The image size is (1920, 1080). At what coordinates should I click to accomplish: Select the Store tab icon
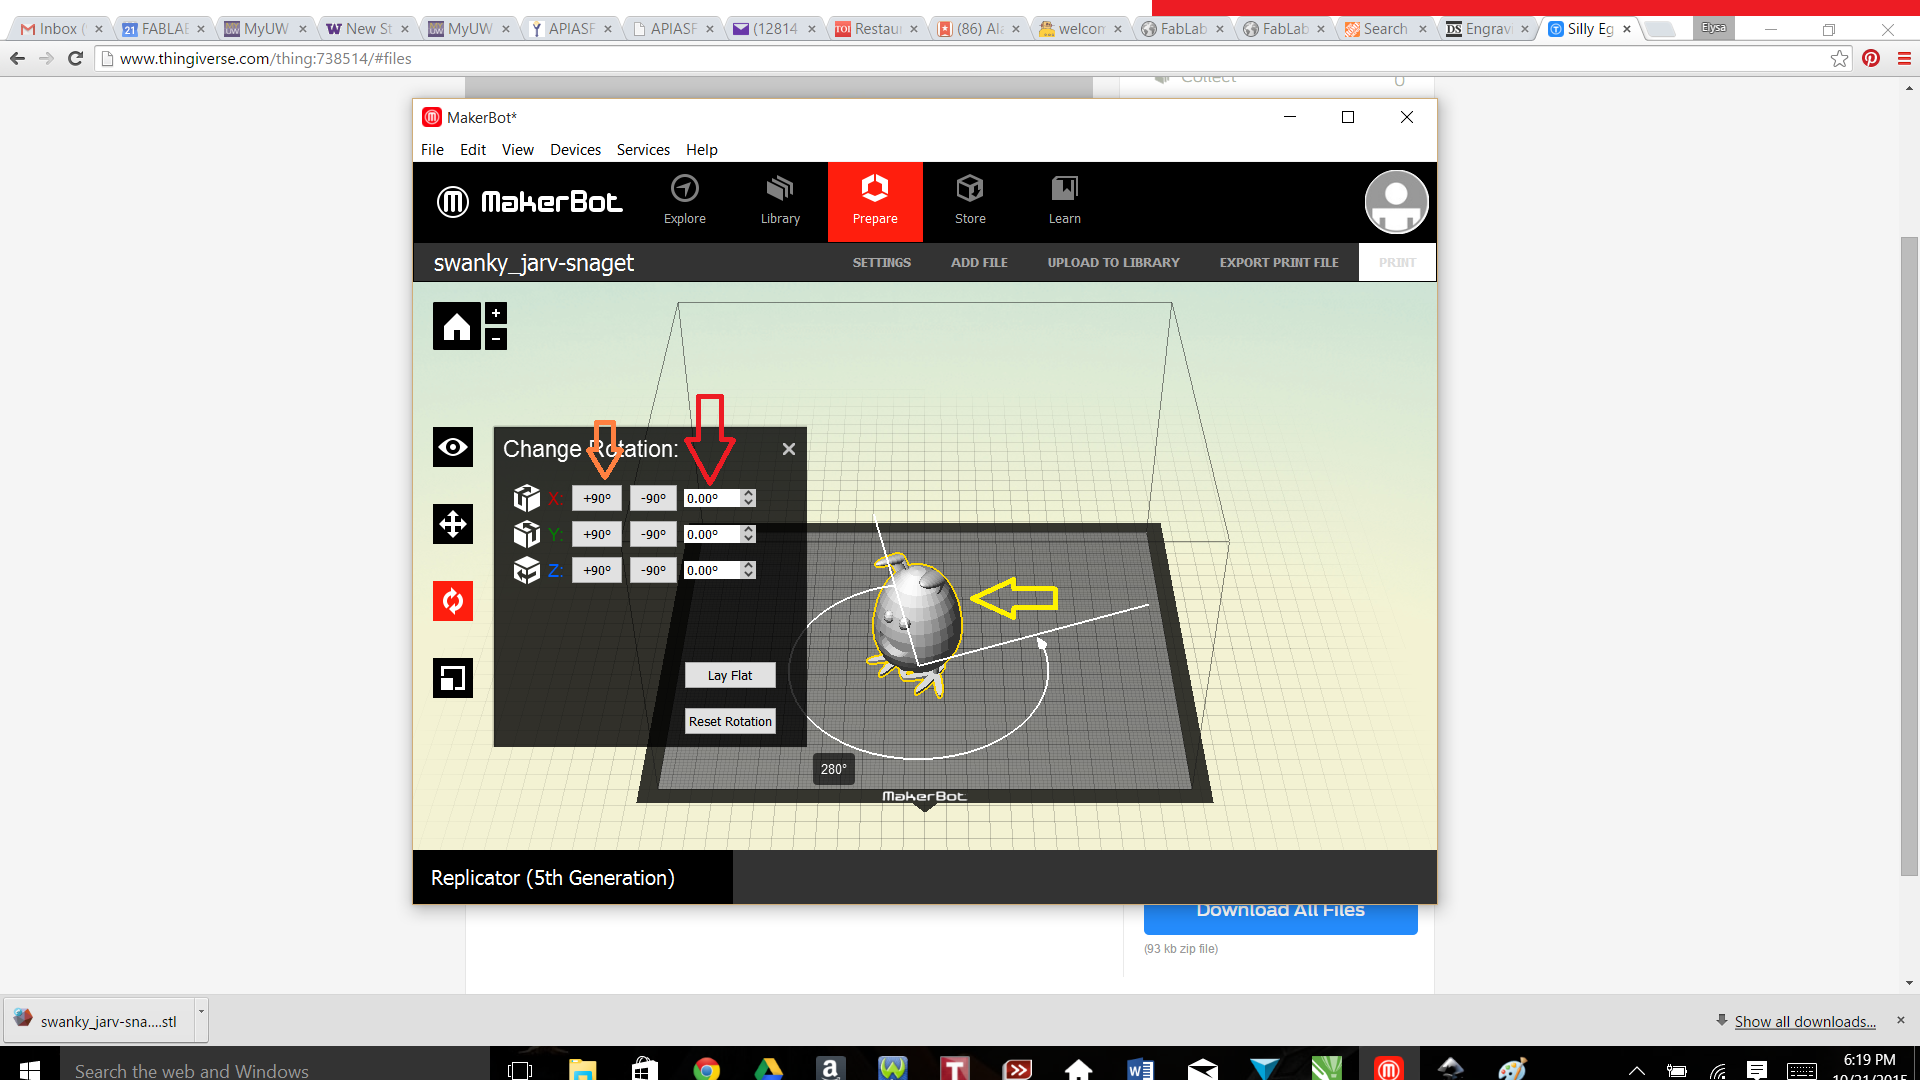pos(969,200)
